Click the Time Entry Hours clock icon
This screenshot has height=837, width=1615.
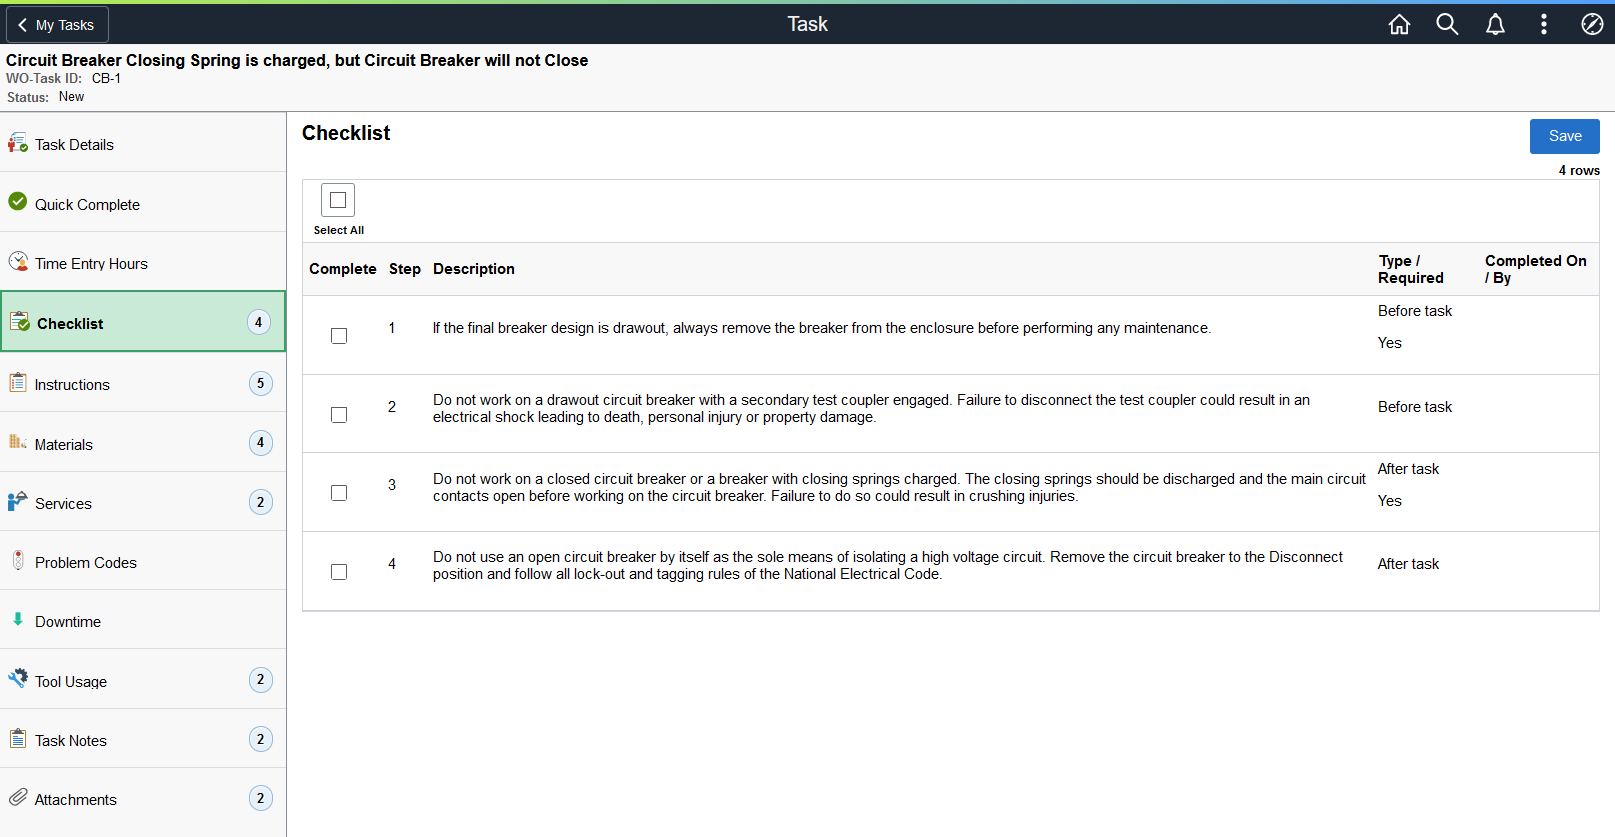point(18,262)
